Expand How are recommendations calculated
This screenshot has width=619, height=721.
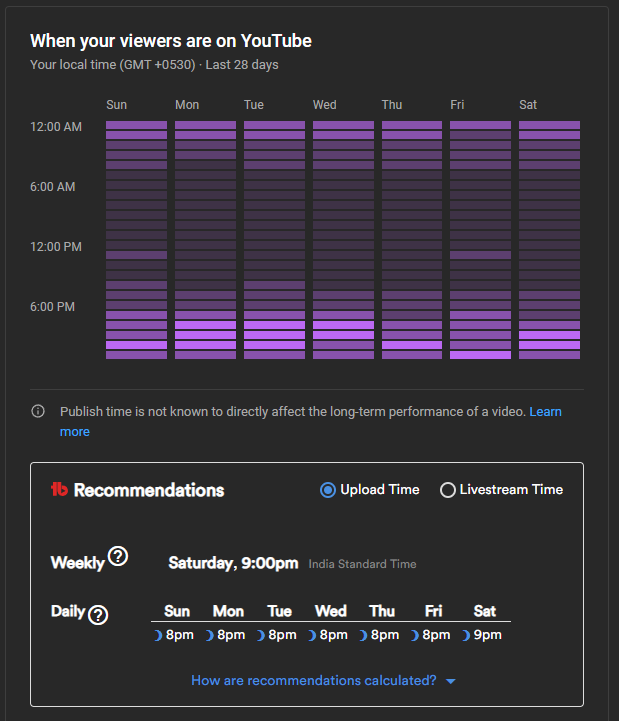pyautogui.click(x=313, y=681)
